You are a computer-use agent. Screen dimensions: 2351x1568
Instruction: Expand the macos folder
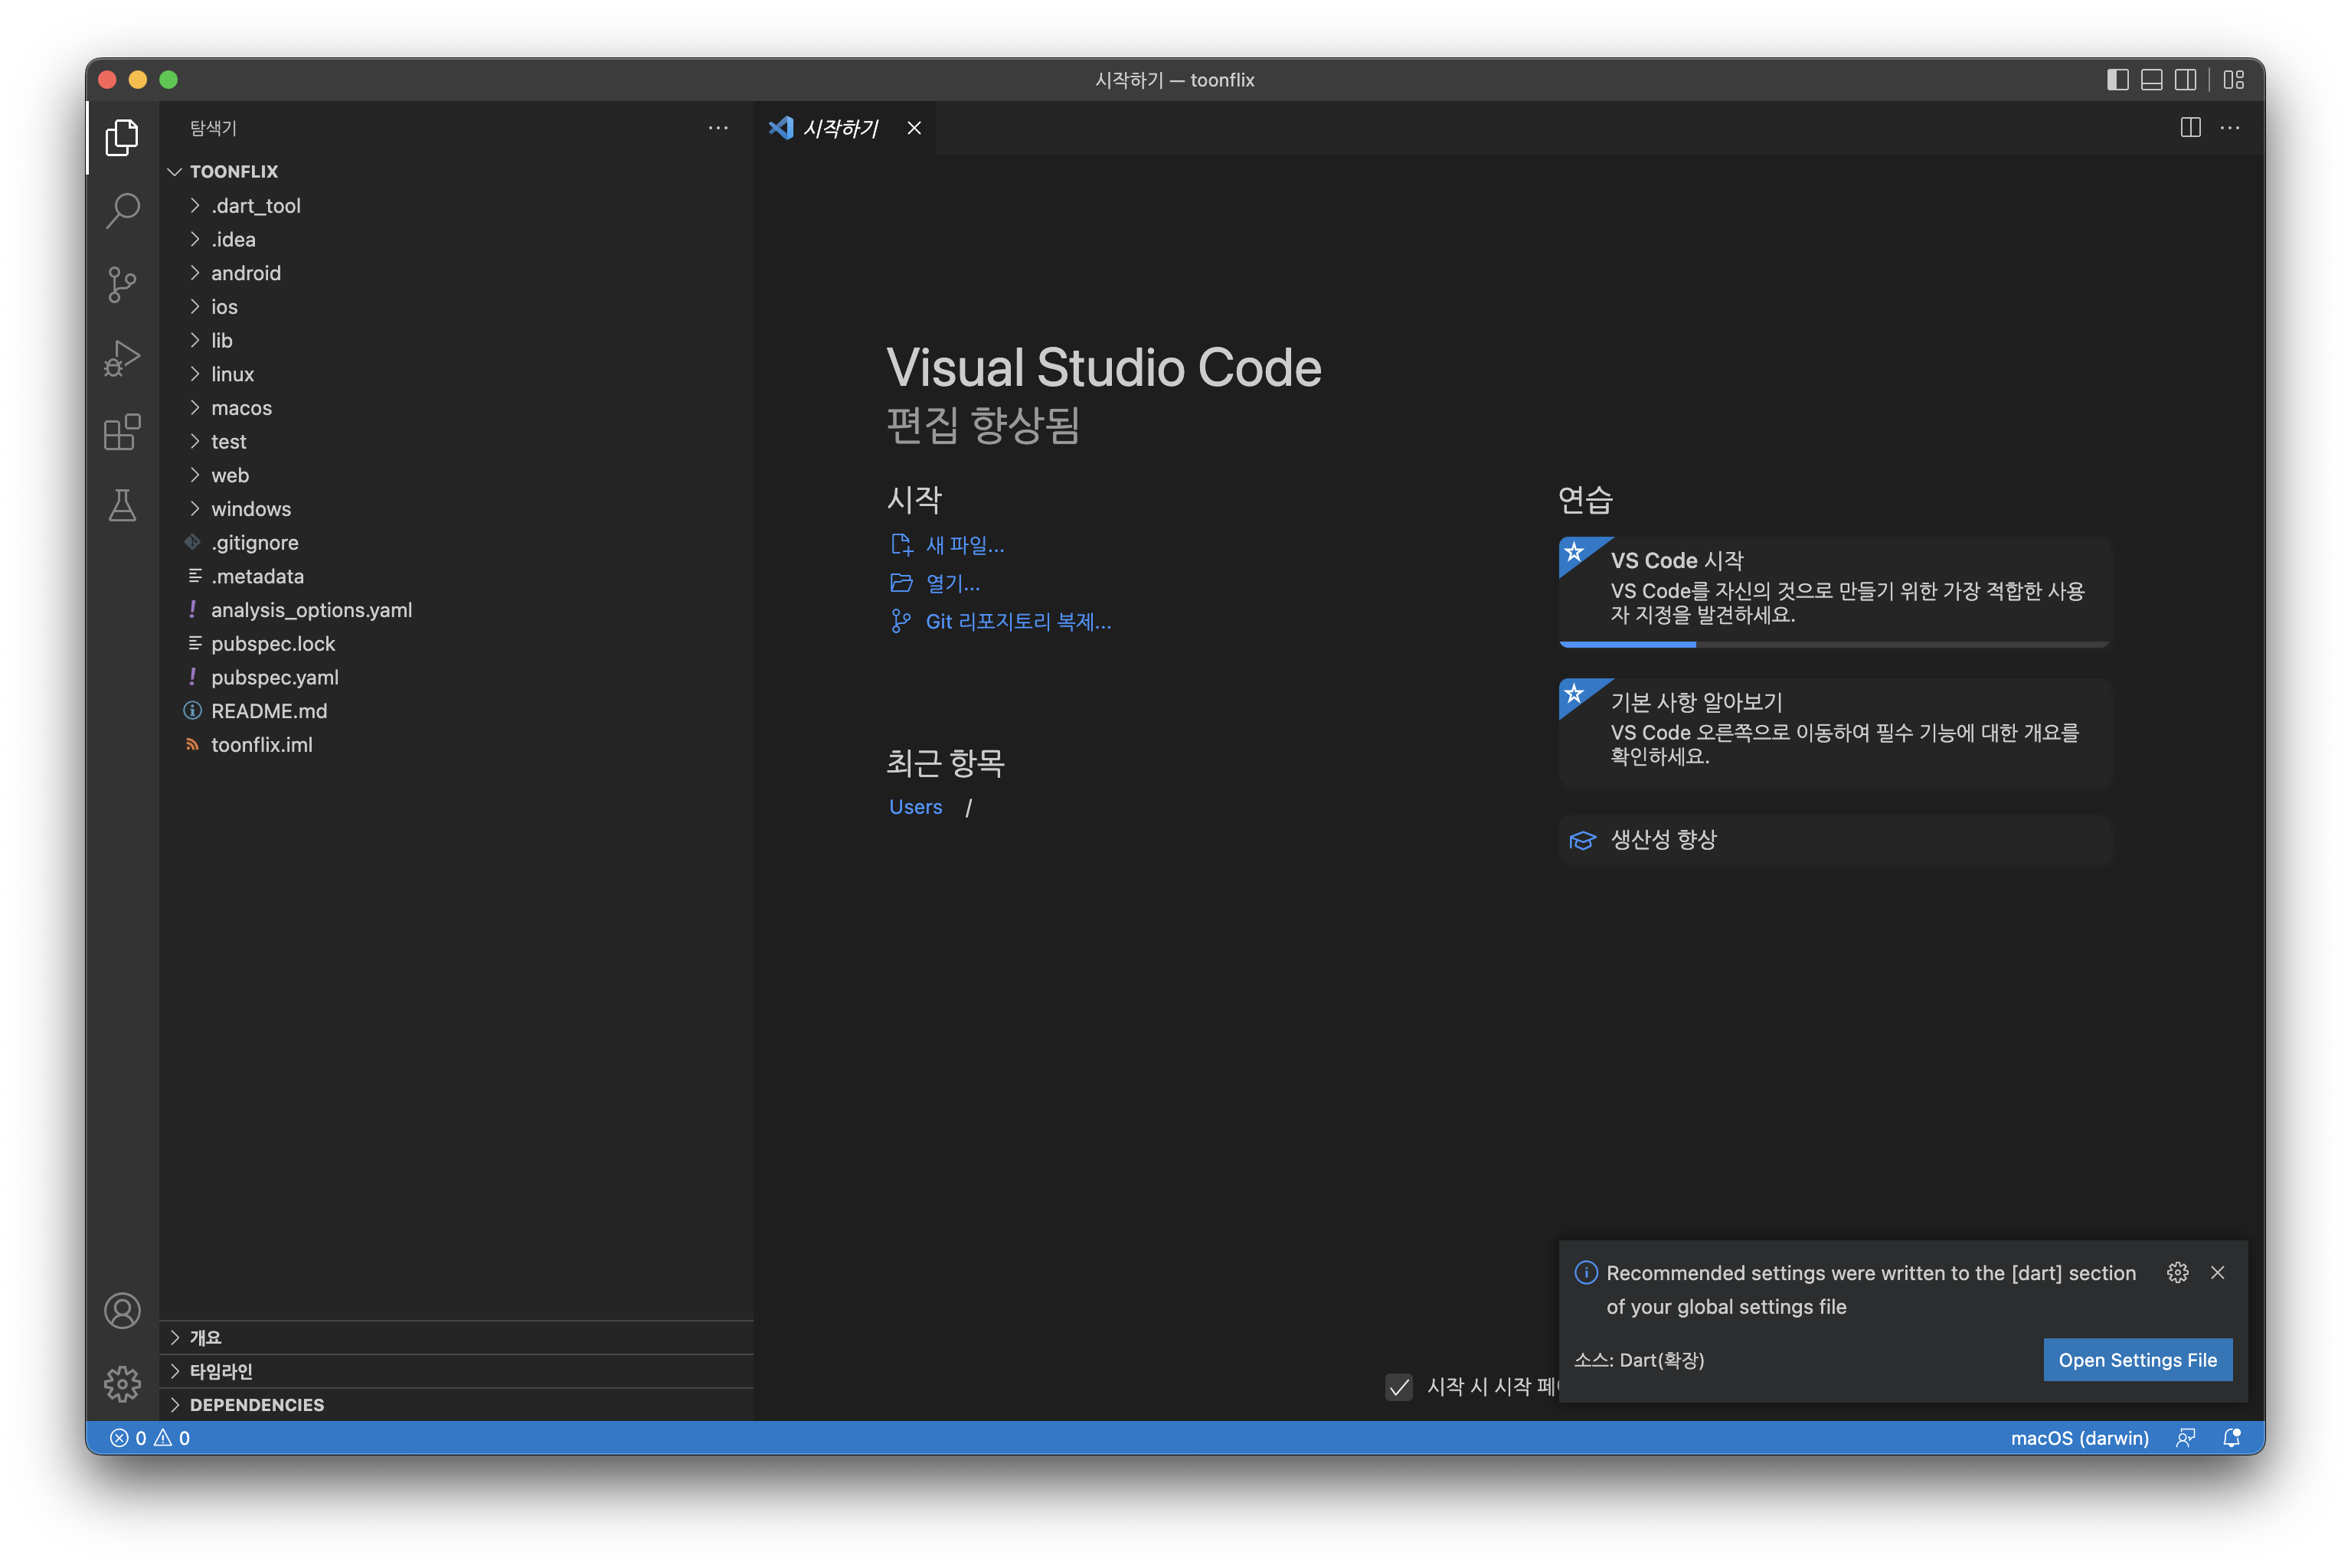(456, 408)
